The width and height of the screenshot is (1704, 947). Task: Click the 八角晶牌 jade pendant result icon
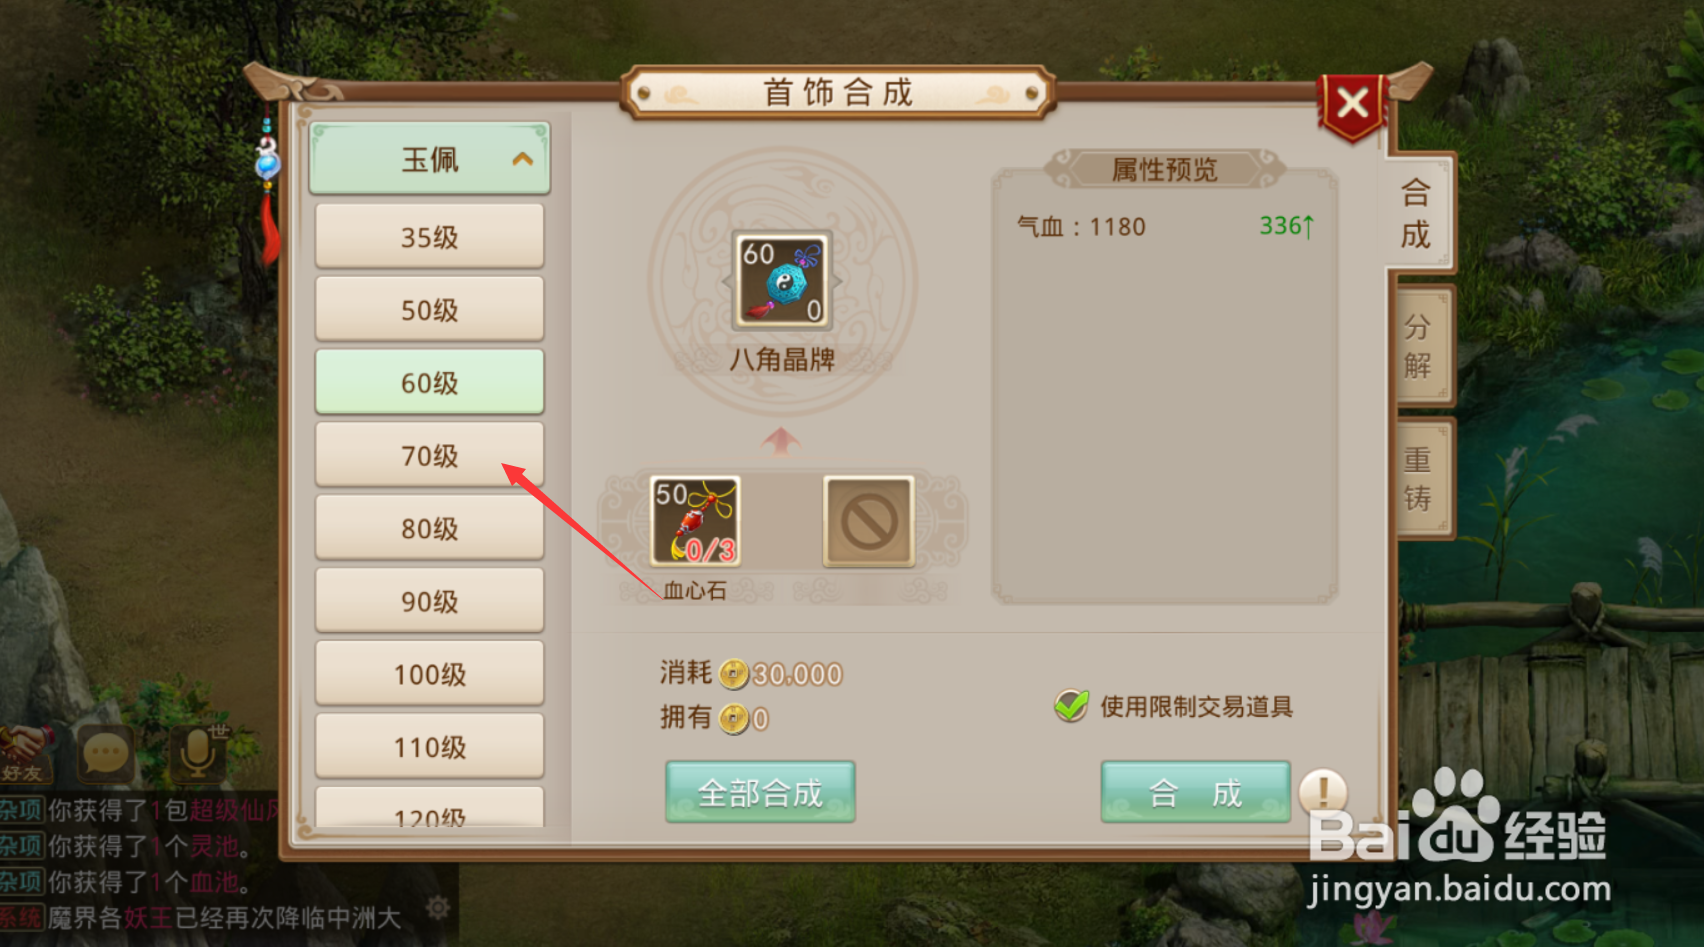coord(782,281)
